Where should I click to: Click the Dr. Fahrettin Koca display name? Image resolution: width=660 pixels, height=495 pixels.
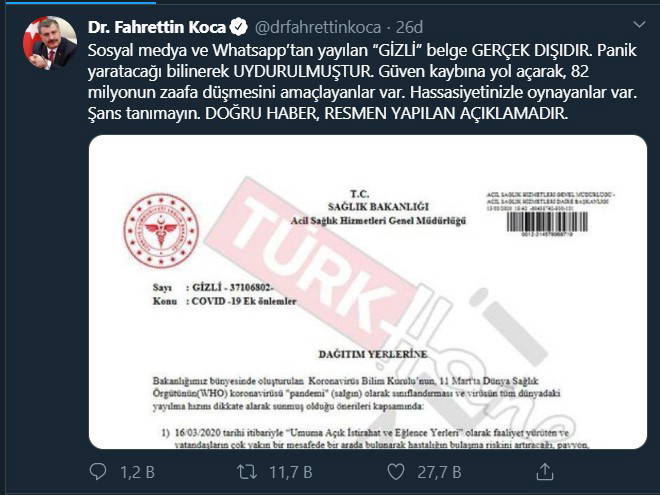(x=157, y=27)
